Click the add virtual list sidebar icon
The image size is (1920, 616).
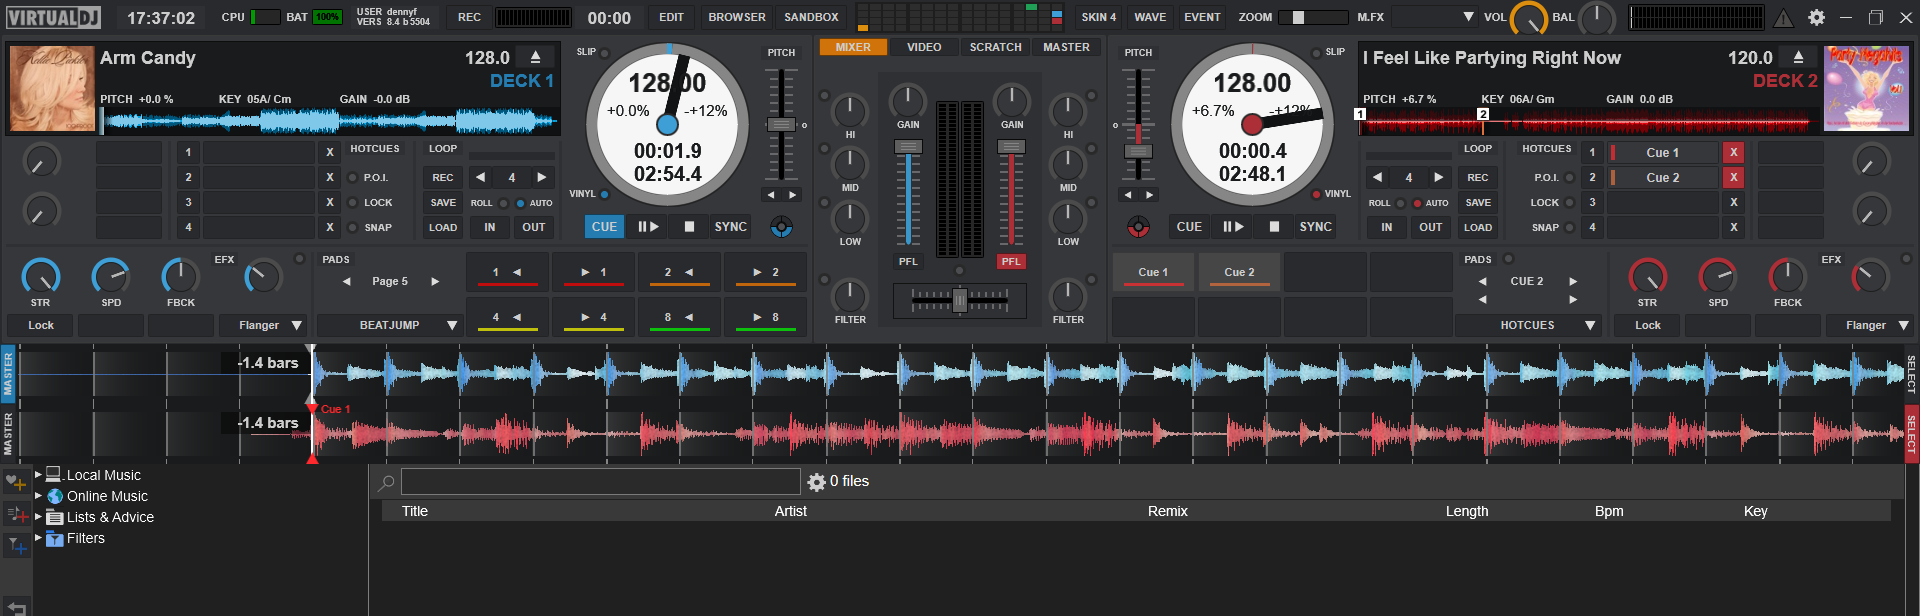click(16, 515)
